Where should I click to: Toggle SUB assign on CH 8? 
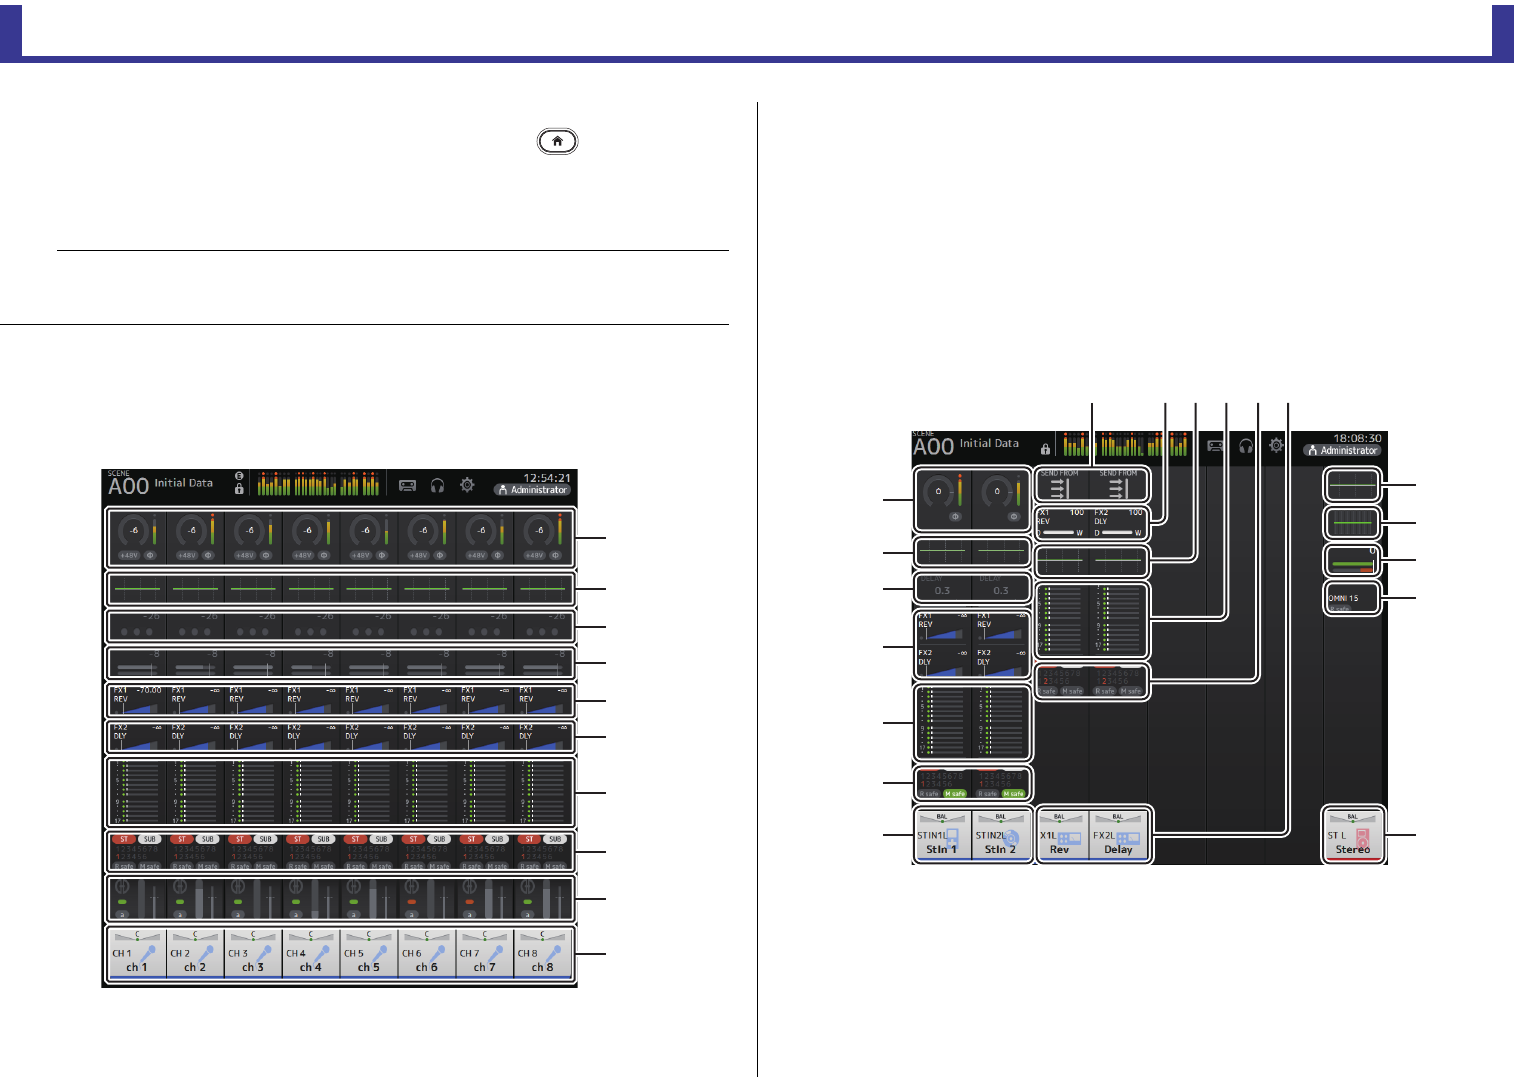tap(555, 839)
